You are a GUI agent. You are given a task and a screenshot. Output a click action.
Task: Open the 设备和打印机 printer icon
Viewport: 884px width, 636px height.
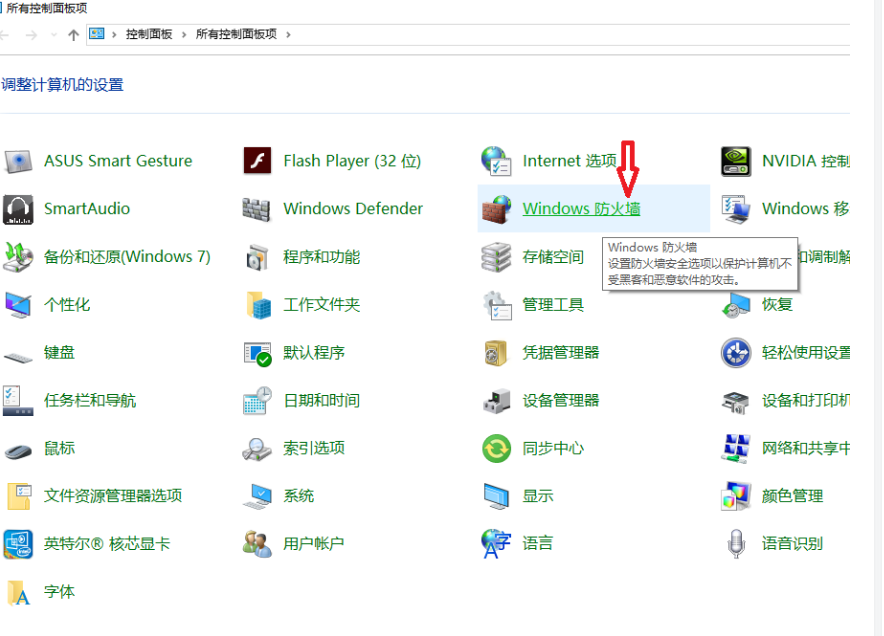735,402
